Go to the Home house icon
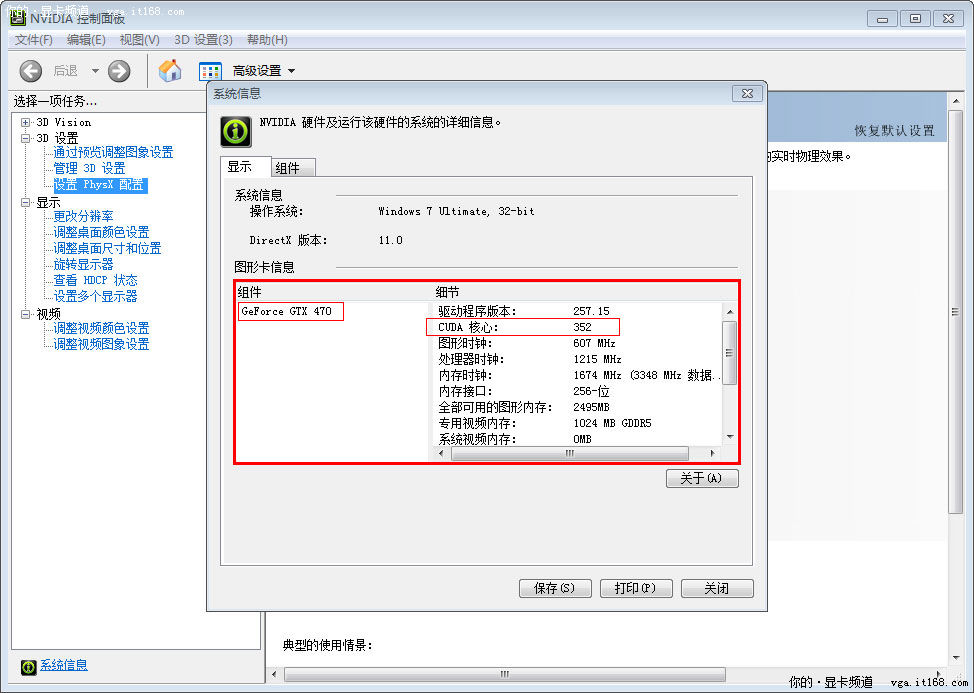 [170, 71]
